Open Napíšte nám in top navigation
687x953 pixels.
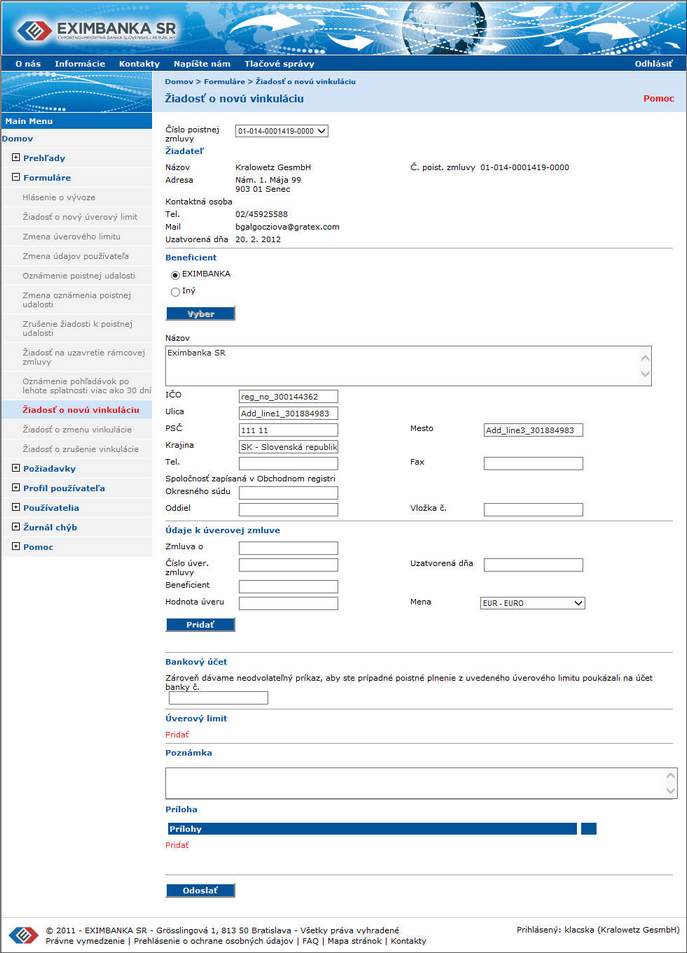point(202,64)
